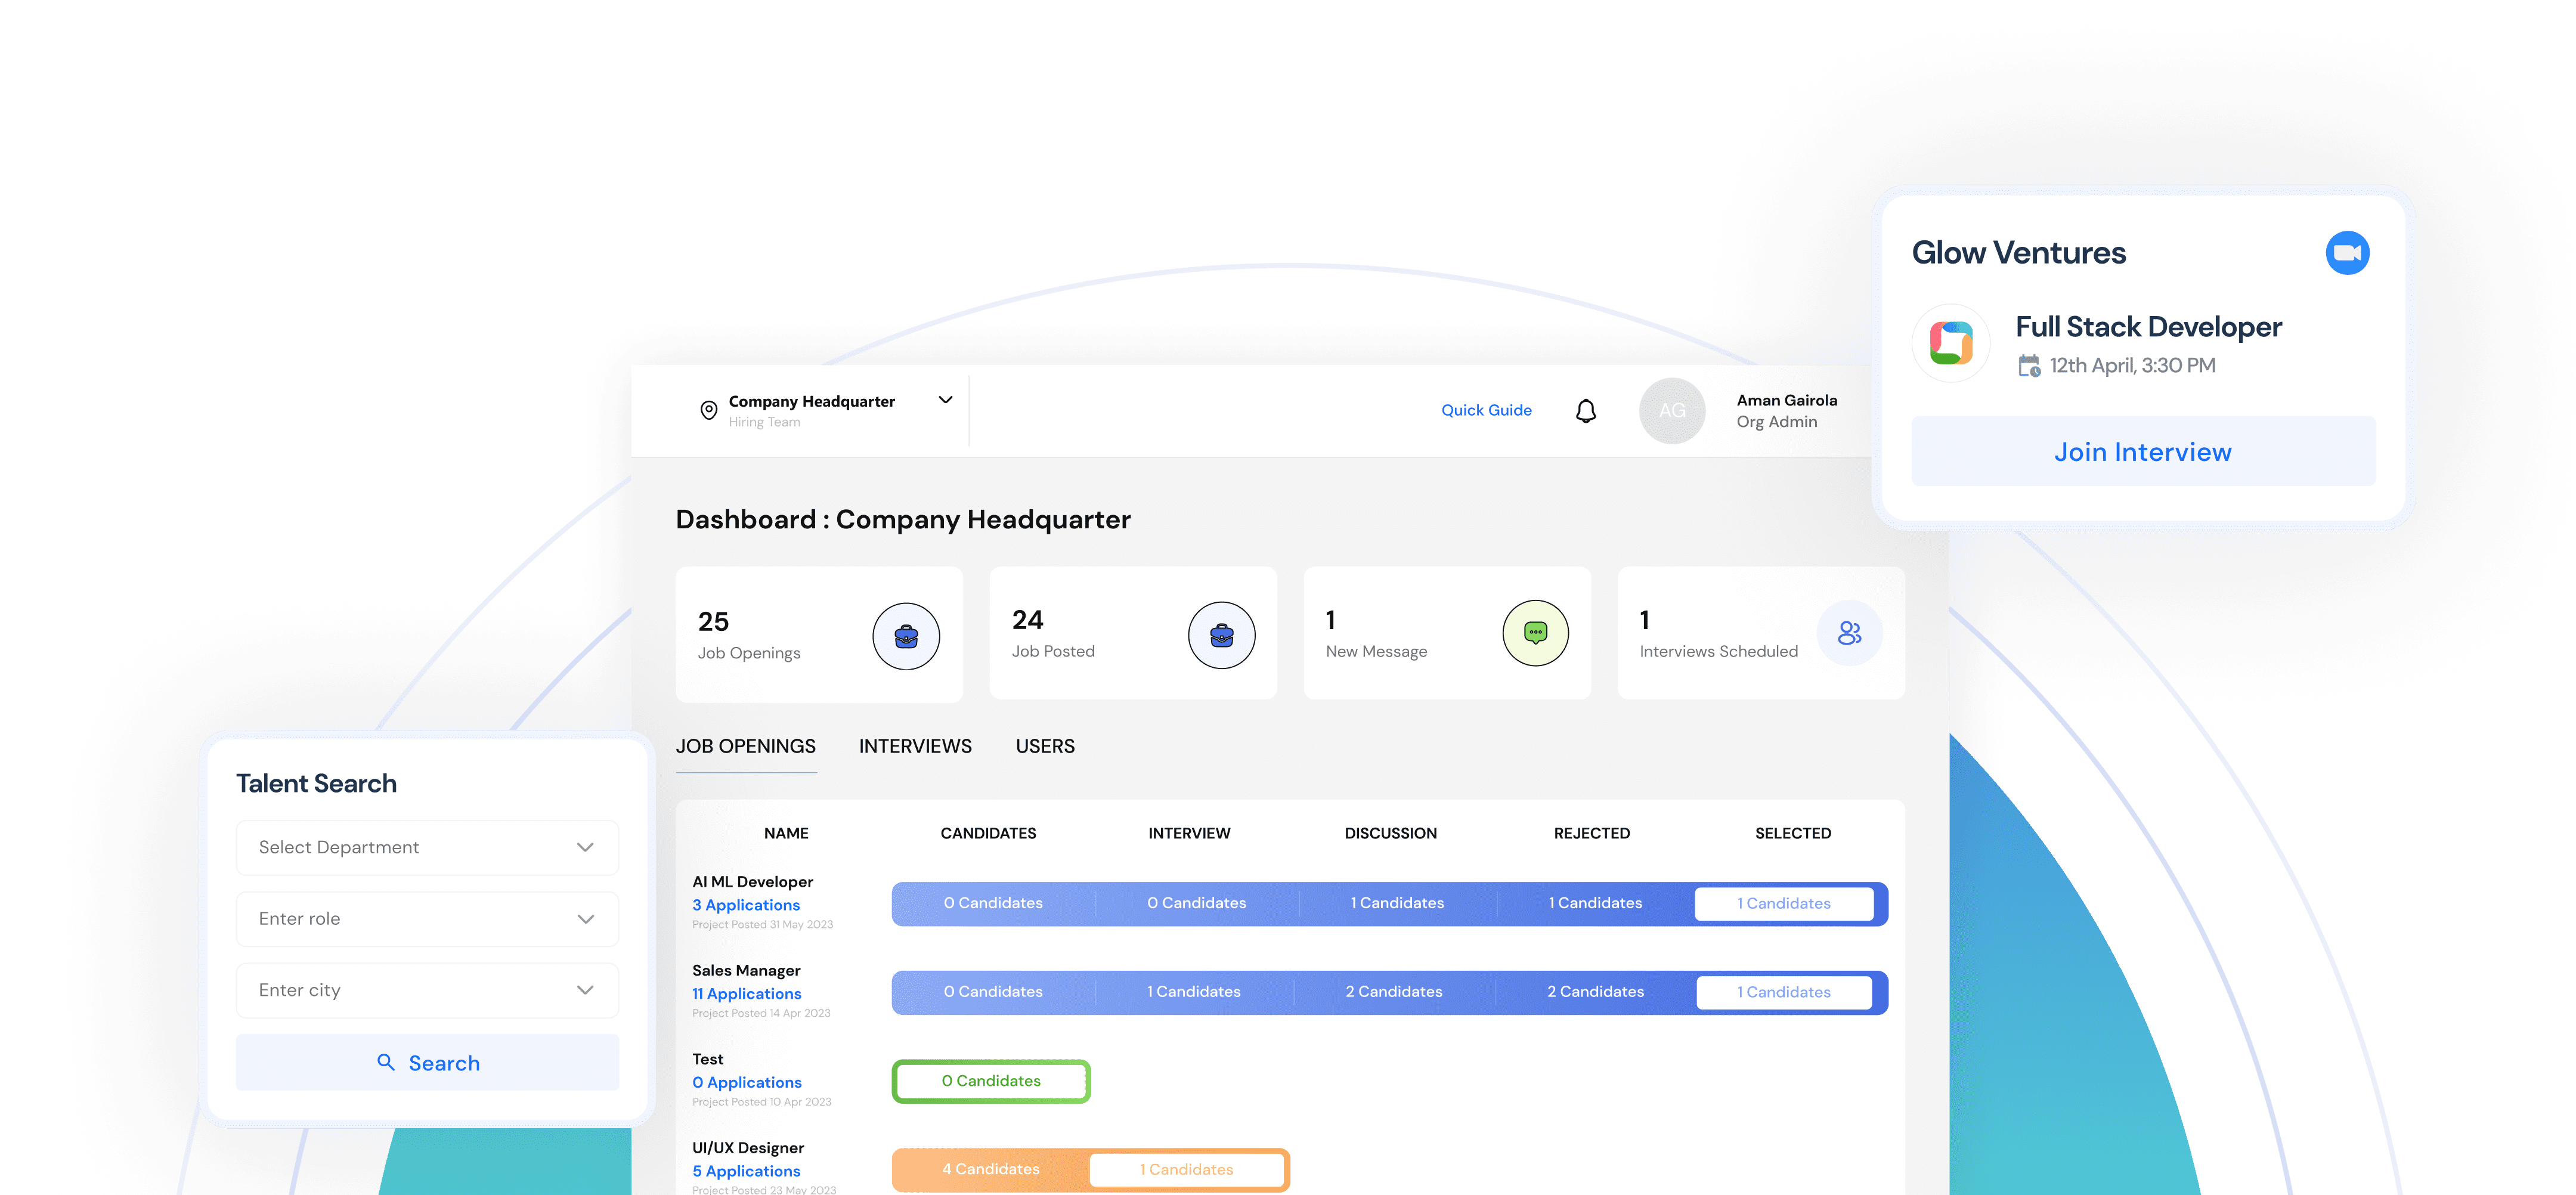Open 5 Applications for UI/UX Designer
2576x1195 pixels.
coord(746,1171)
